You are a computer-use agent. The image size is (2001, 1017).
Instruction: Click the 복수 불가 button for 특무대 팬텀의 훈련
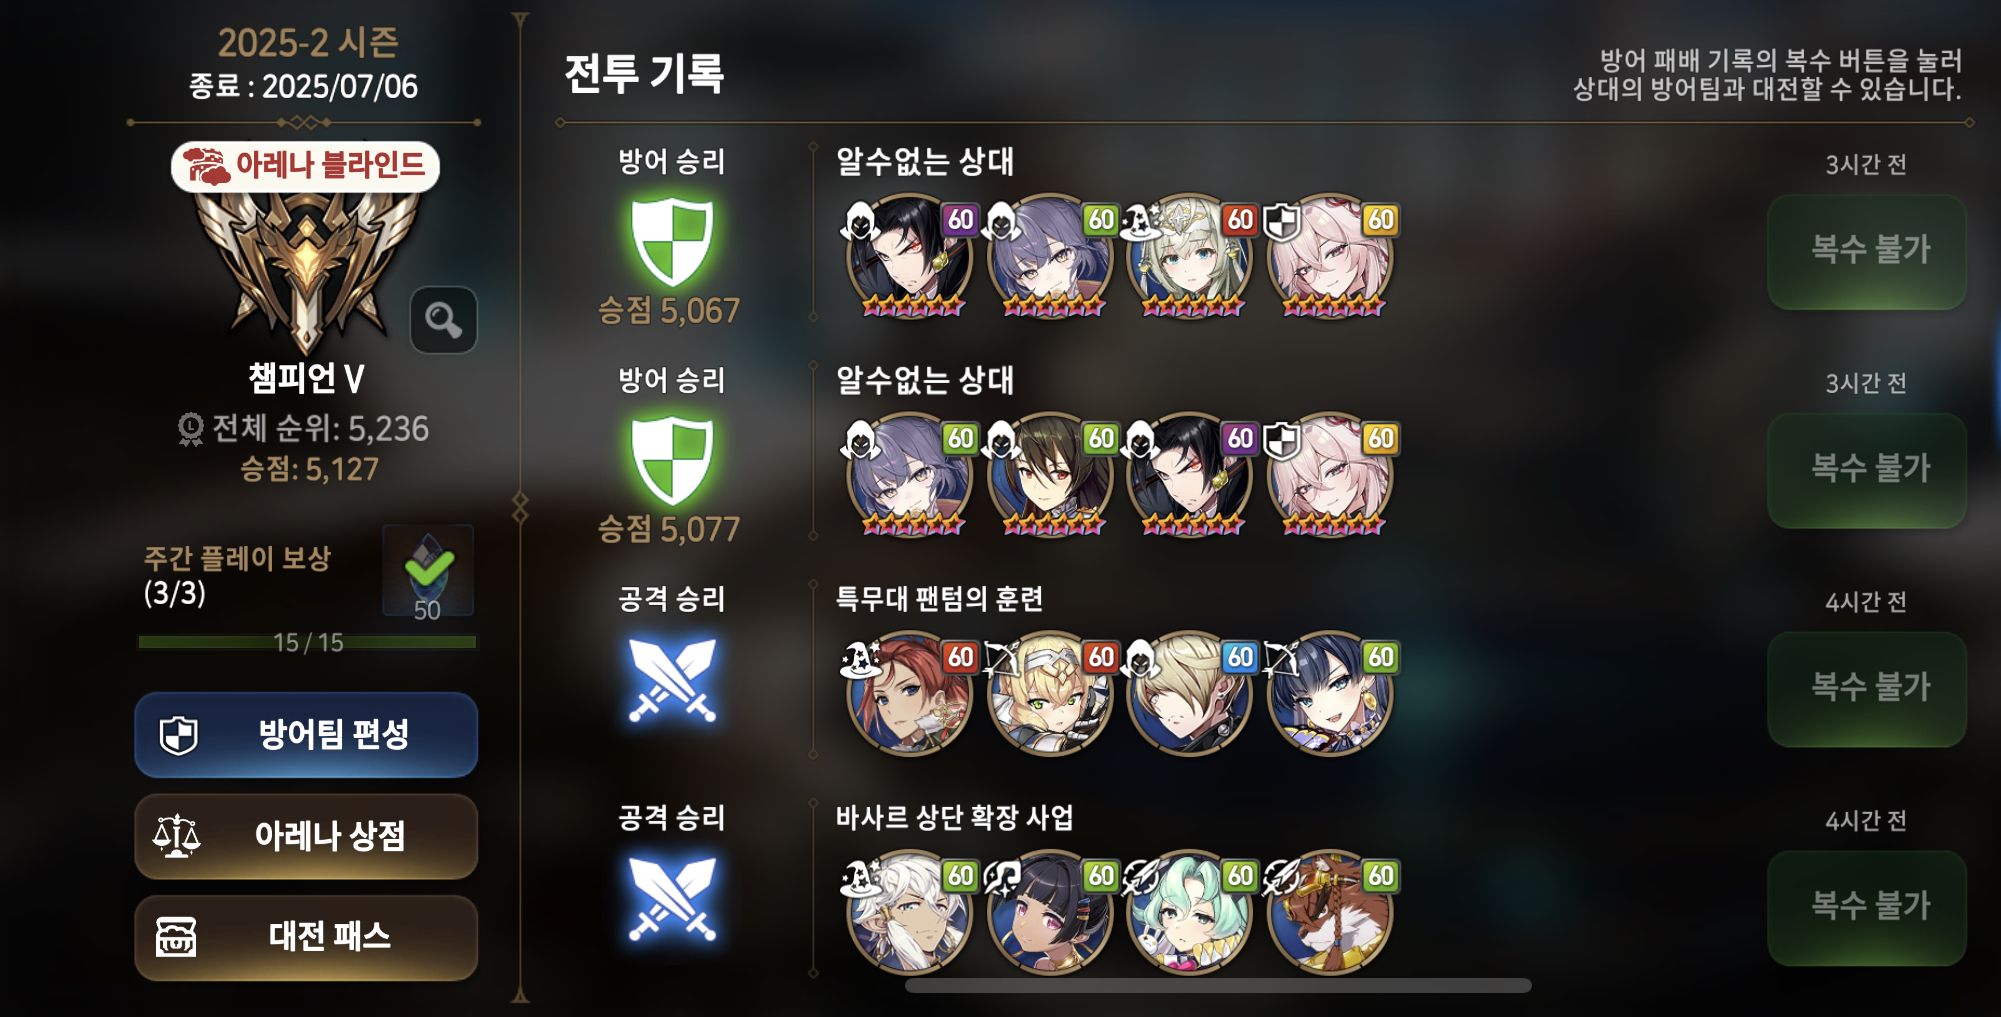1867,689
